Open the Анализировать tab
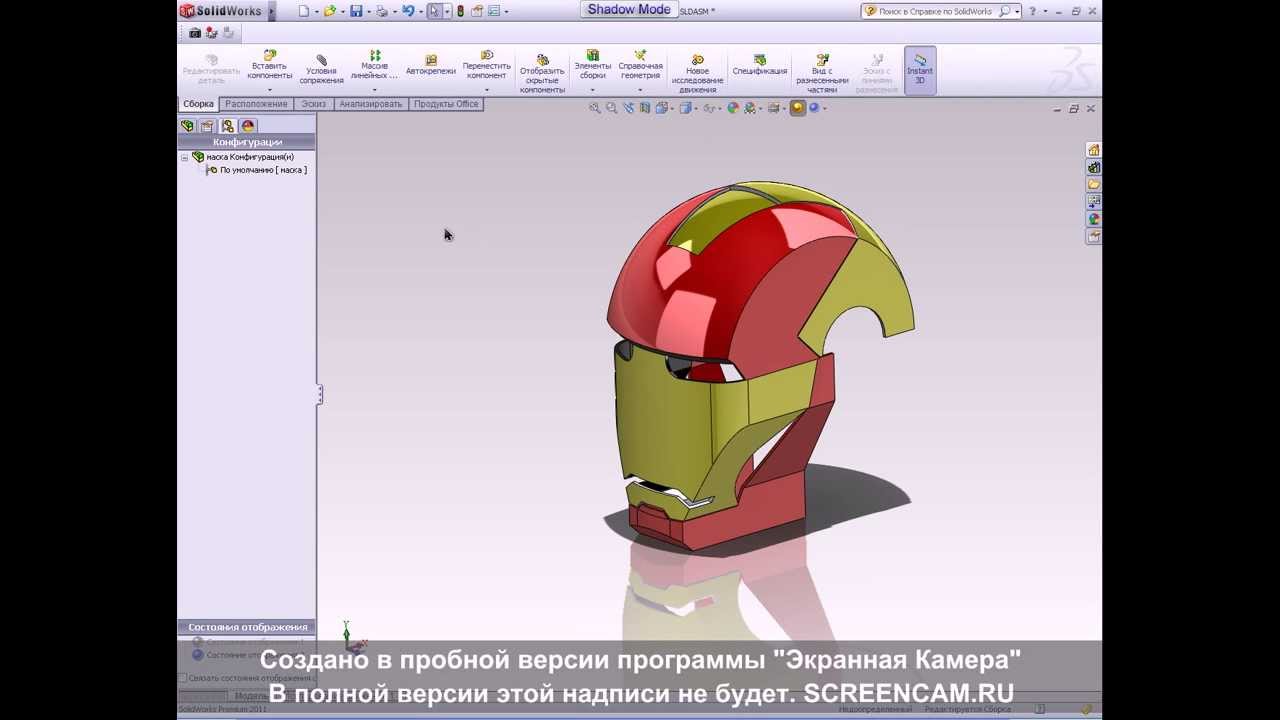 click(x=370, y=104)
